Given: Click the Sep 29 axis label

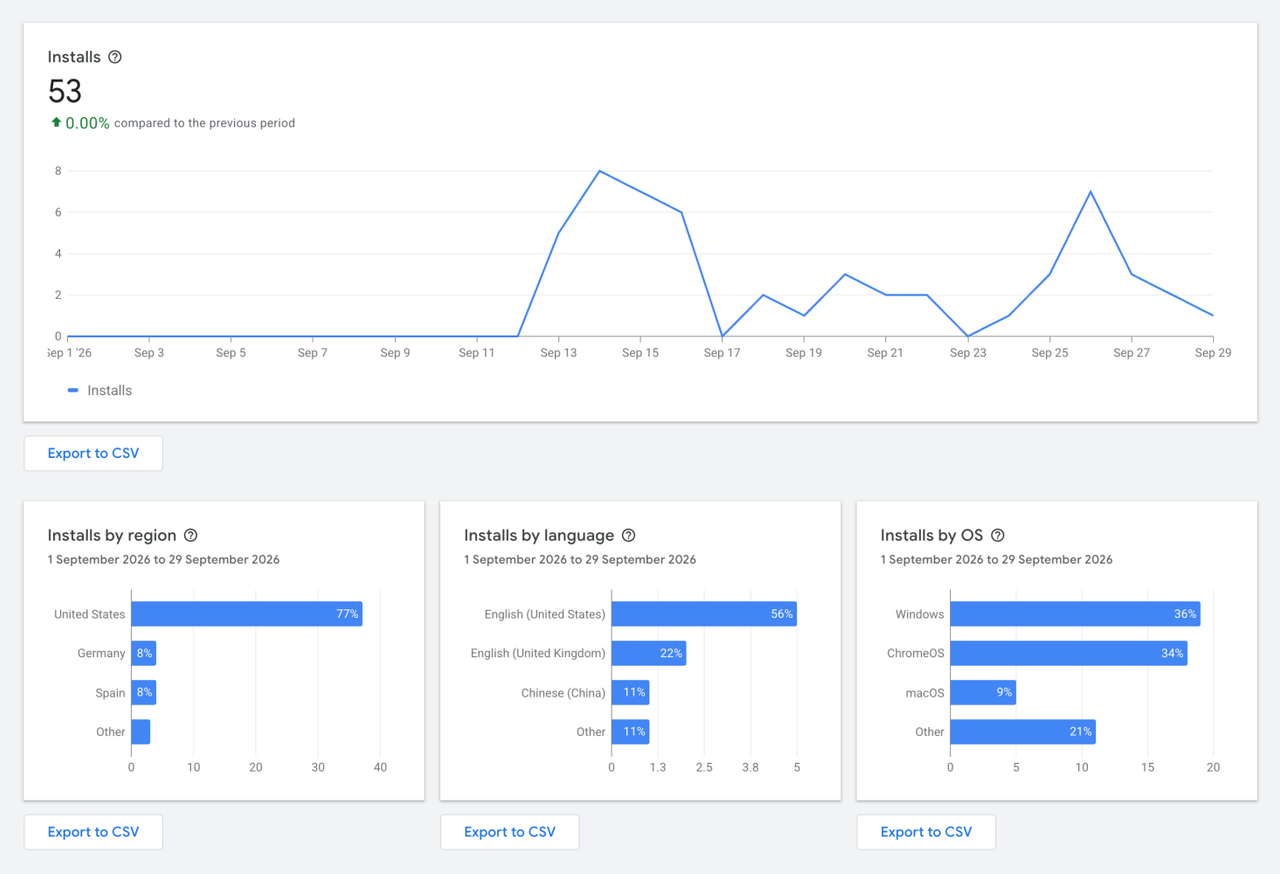Looking at the screenshot, I should pos(1213,353).
